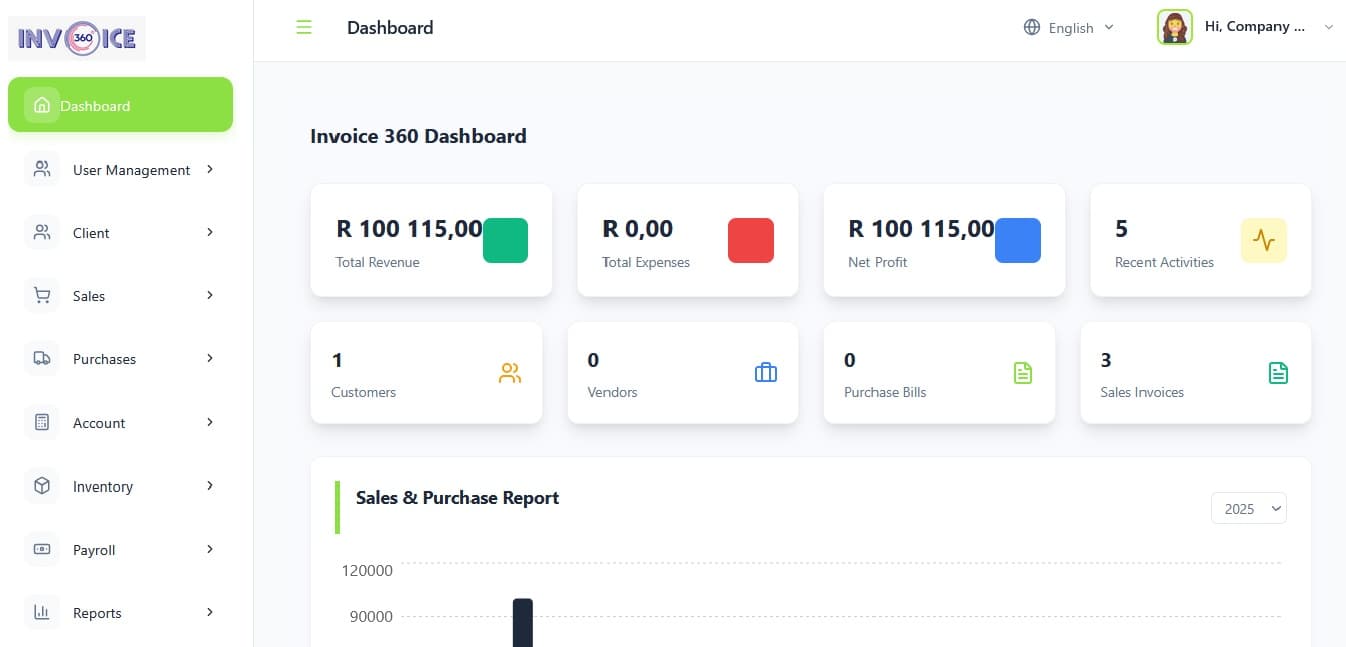Click the Invoice 360 logo
Screen dimensions: 1346x647
coord(76,38)
